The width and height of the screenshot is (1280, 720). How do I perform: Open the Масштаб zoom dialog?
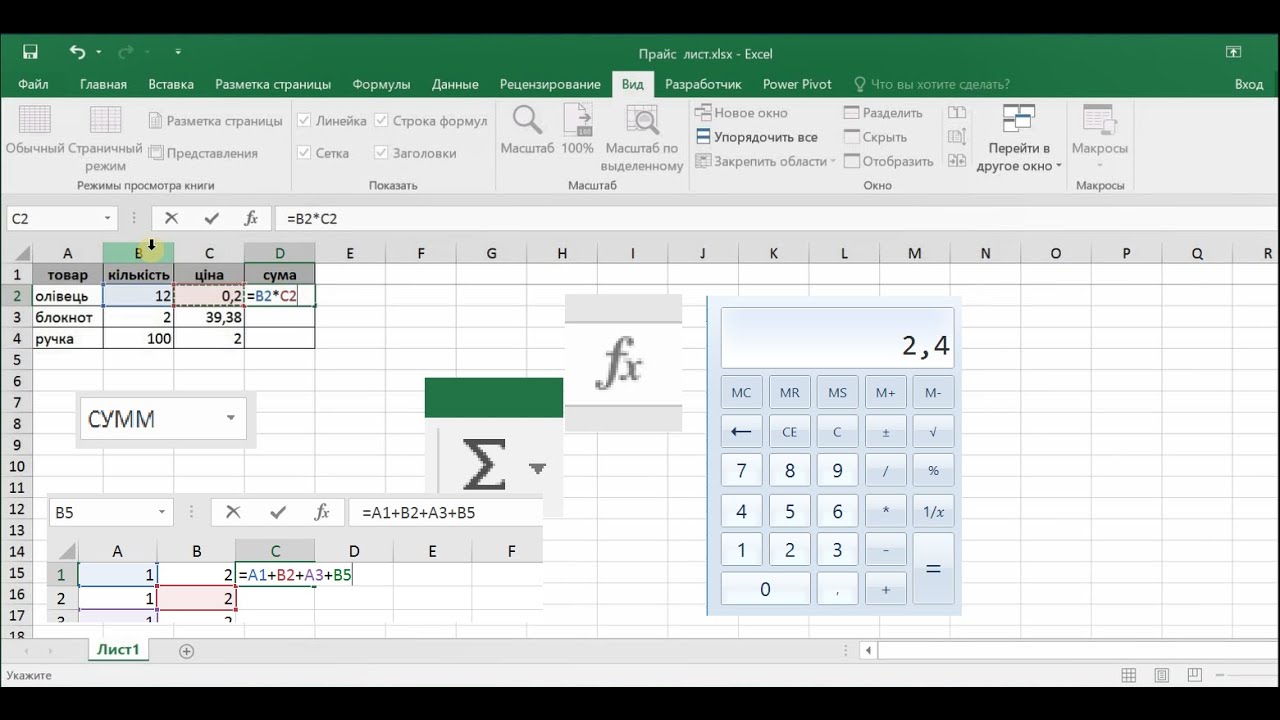click(x=527, y=130)
